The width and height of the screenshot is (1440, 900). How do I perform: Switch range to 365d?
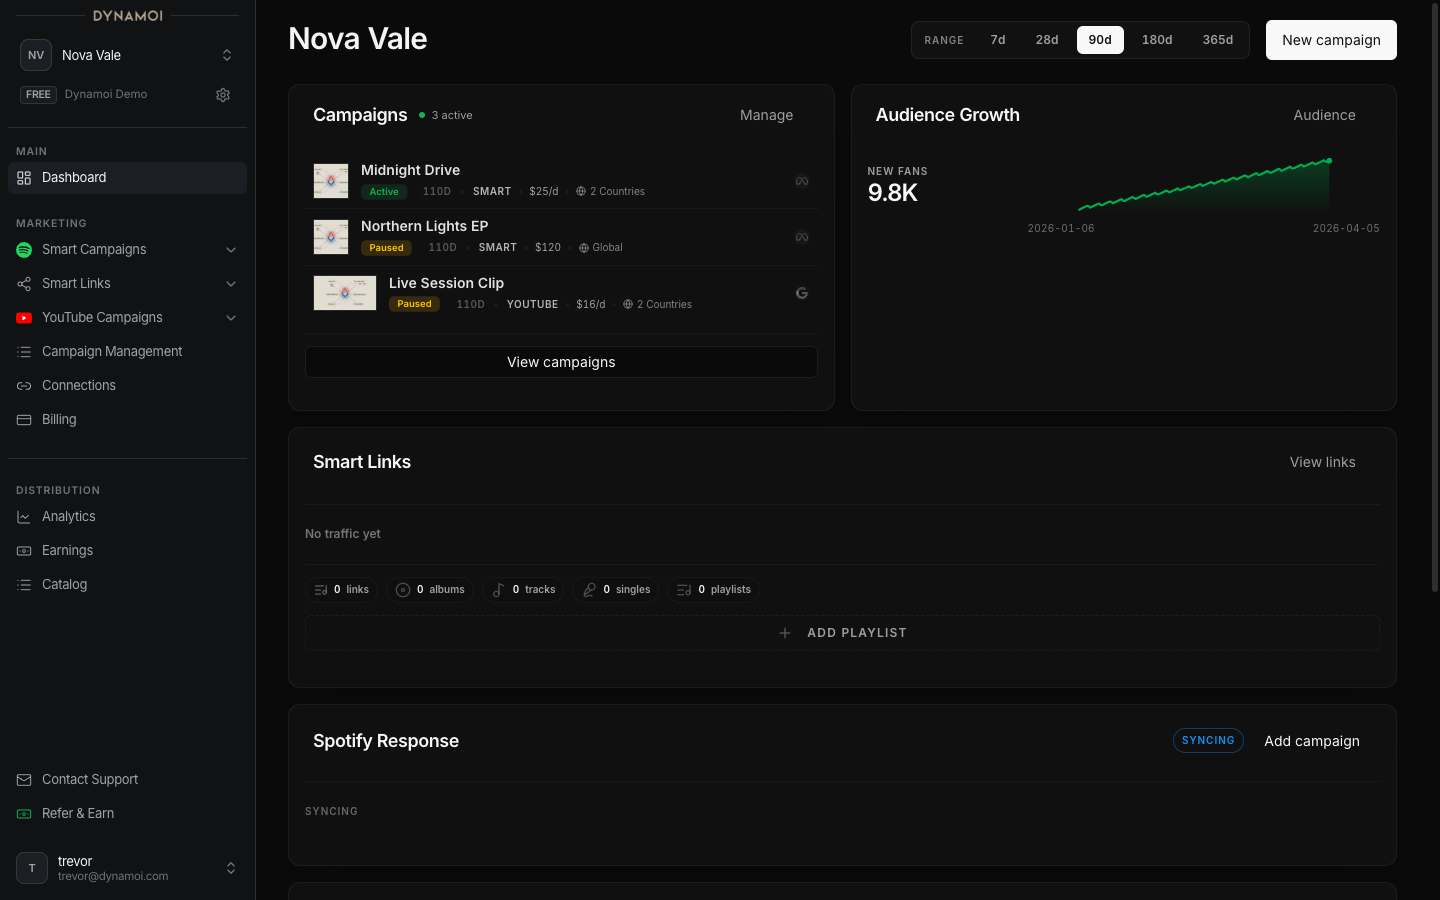(x=1218, y=40)
